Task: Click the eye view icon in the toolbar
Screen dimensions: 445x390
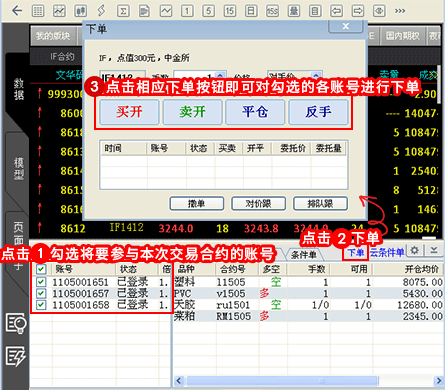Action: tap(379, 11)
